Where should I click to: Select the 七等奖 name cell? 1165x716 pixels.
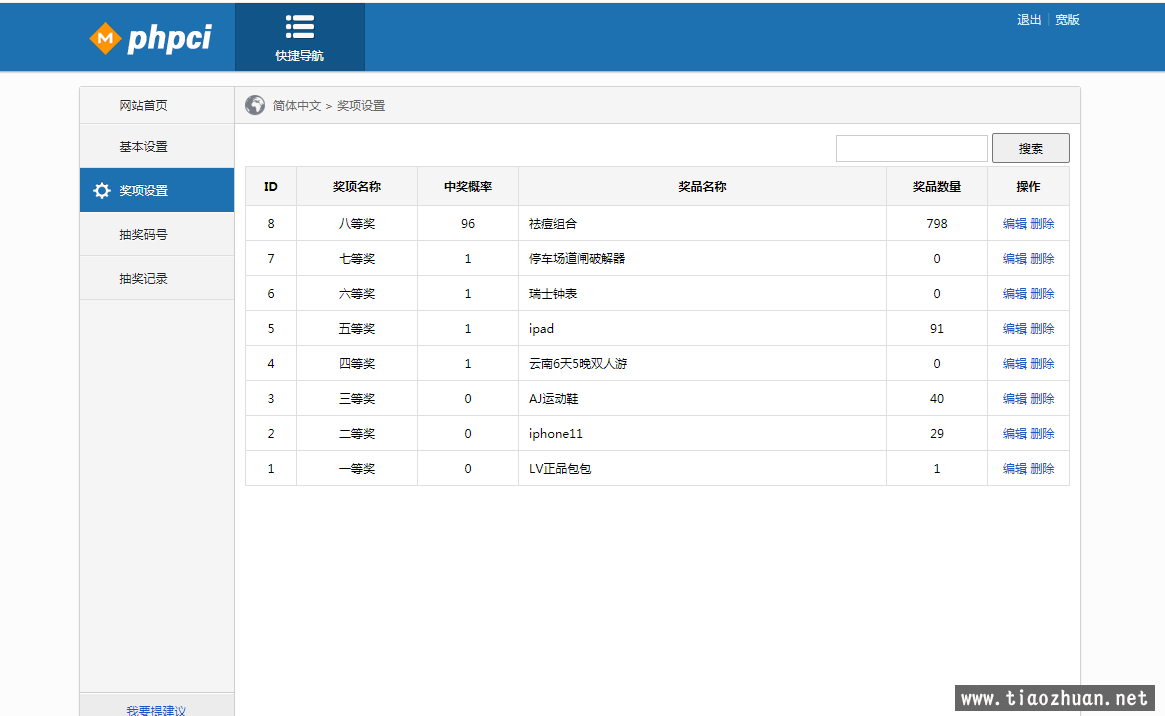[357, 258]
